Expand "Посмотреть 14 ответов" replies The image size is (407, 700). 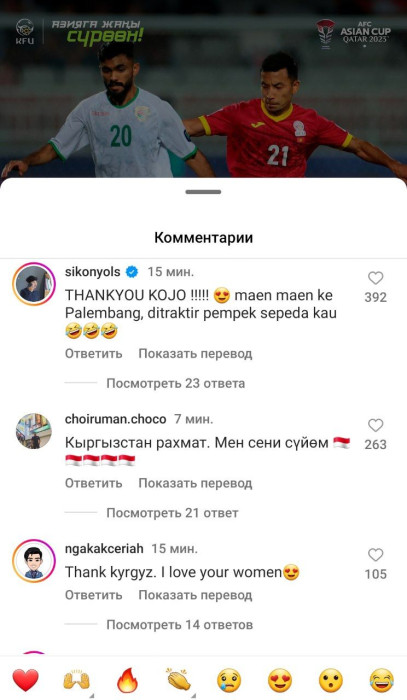point(179,625)
